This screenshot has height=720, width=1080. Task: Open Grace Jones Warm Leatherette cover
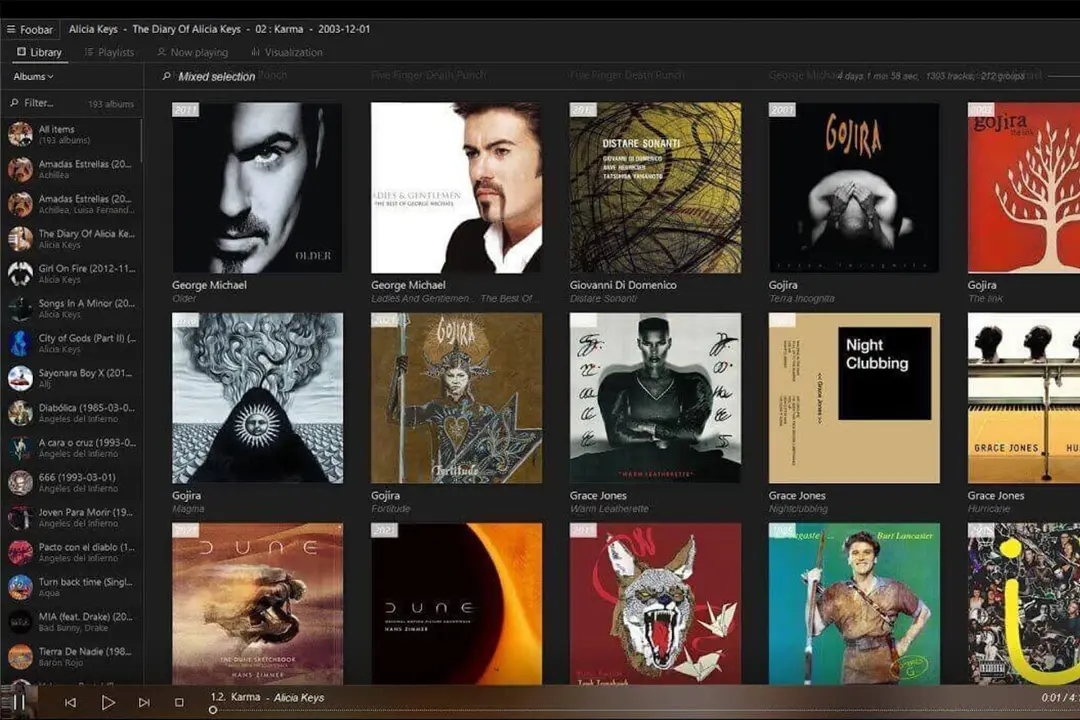pos(655,398)
